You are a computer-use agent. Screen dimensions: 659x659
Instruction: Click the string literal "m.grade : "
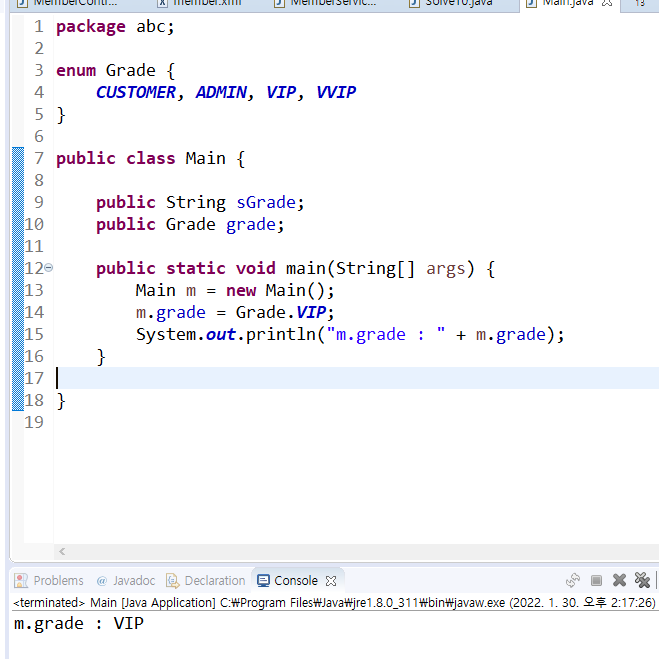(385, 335)
